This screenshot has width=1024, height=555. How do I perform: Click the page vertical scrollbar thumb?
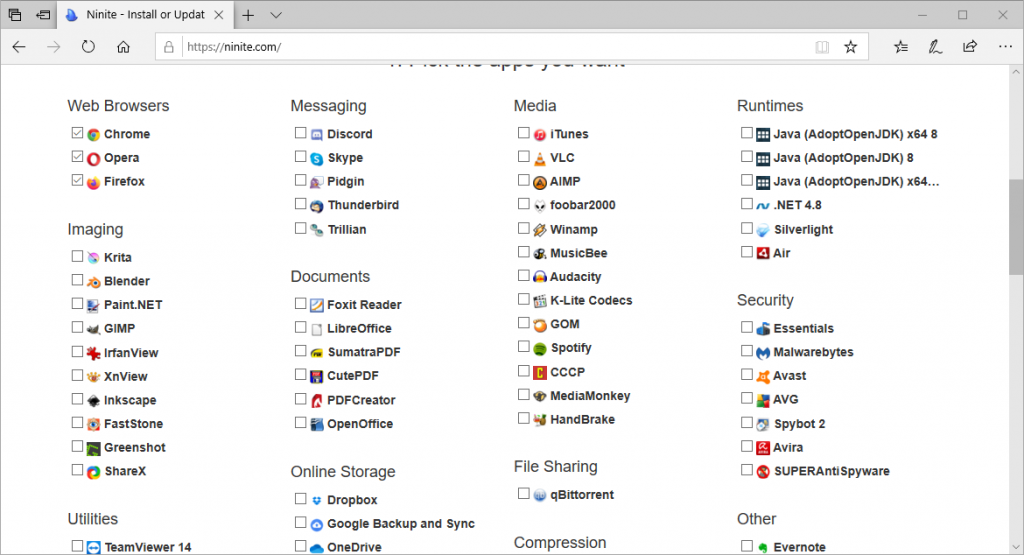tap(1016, 227)
